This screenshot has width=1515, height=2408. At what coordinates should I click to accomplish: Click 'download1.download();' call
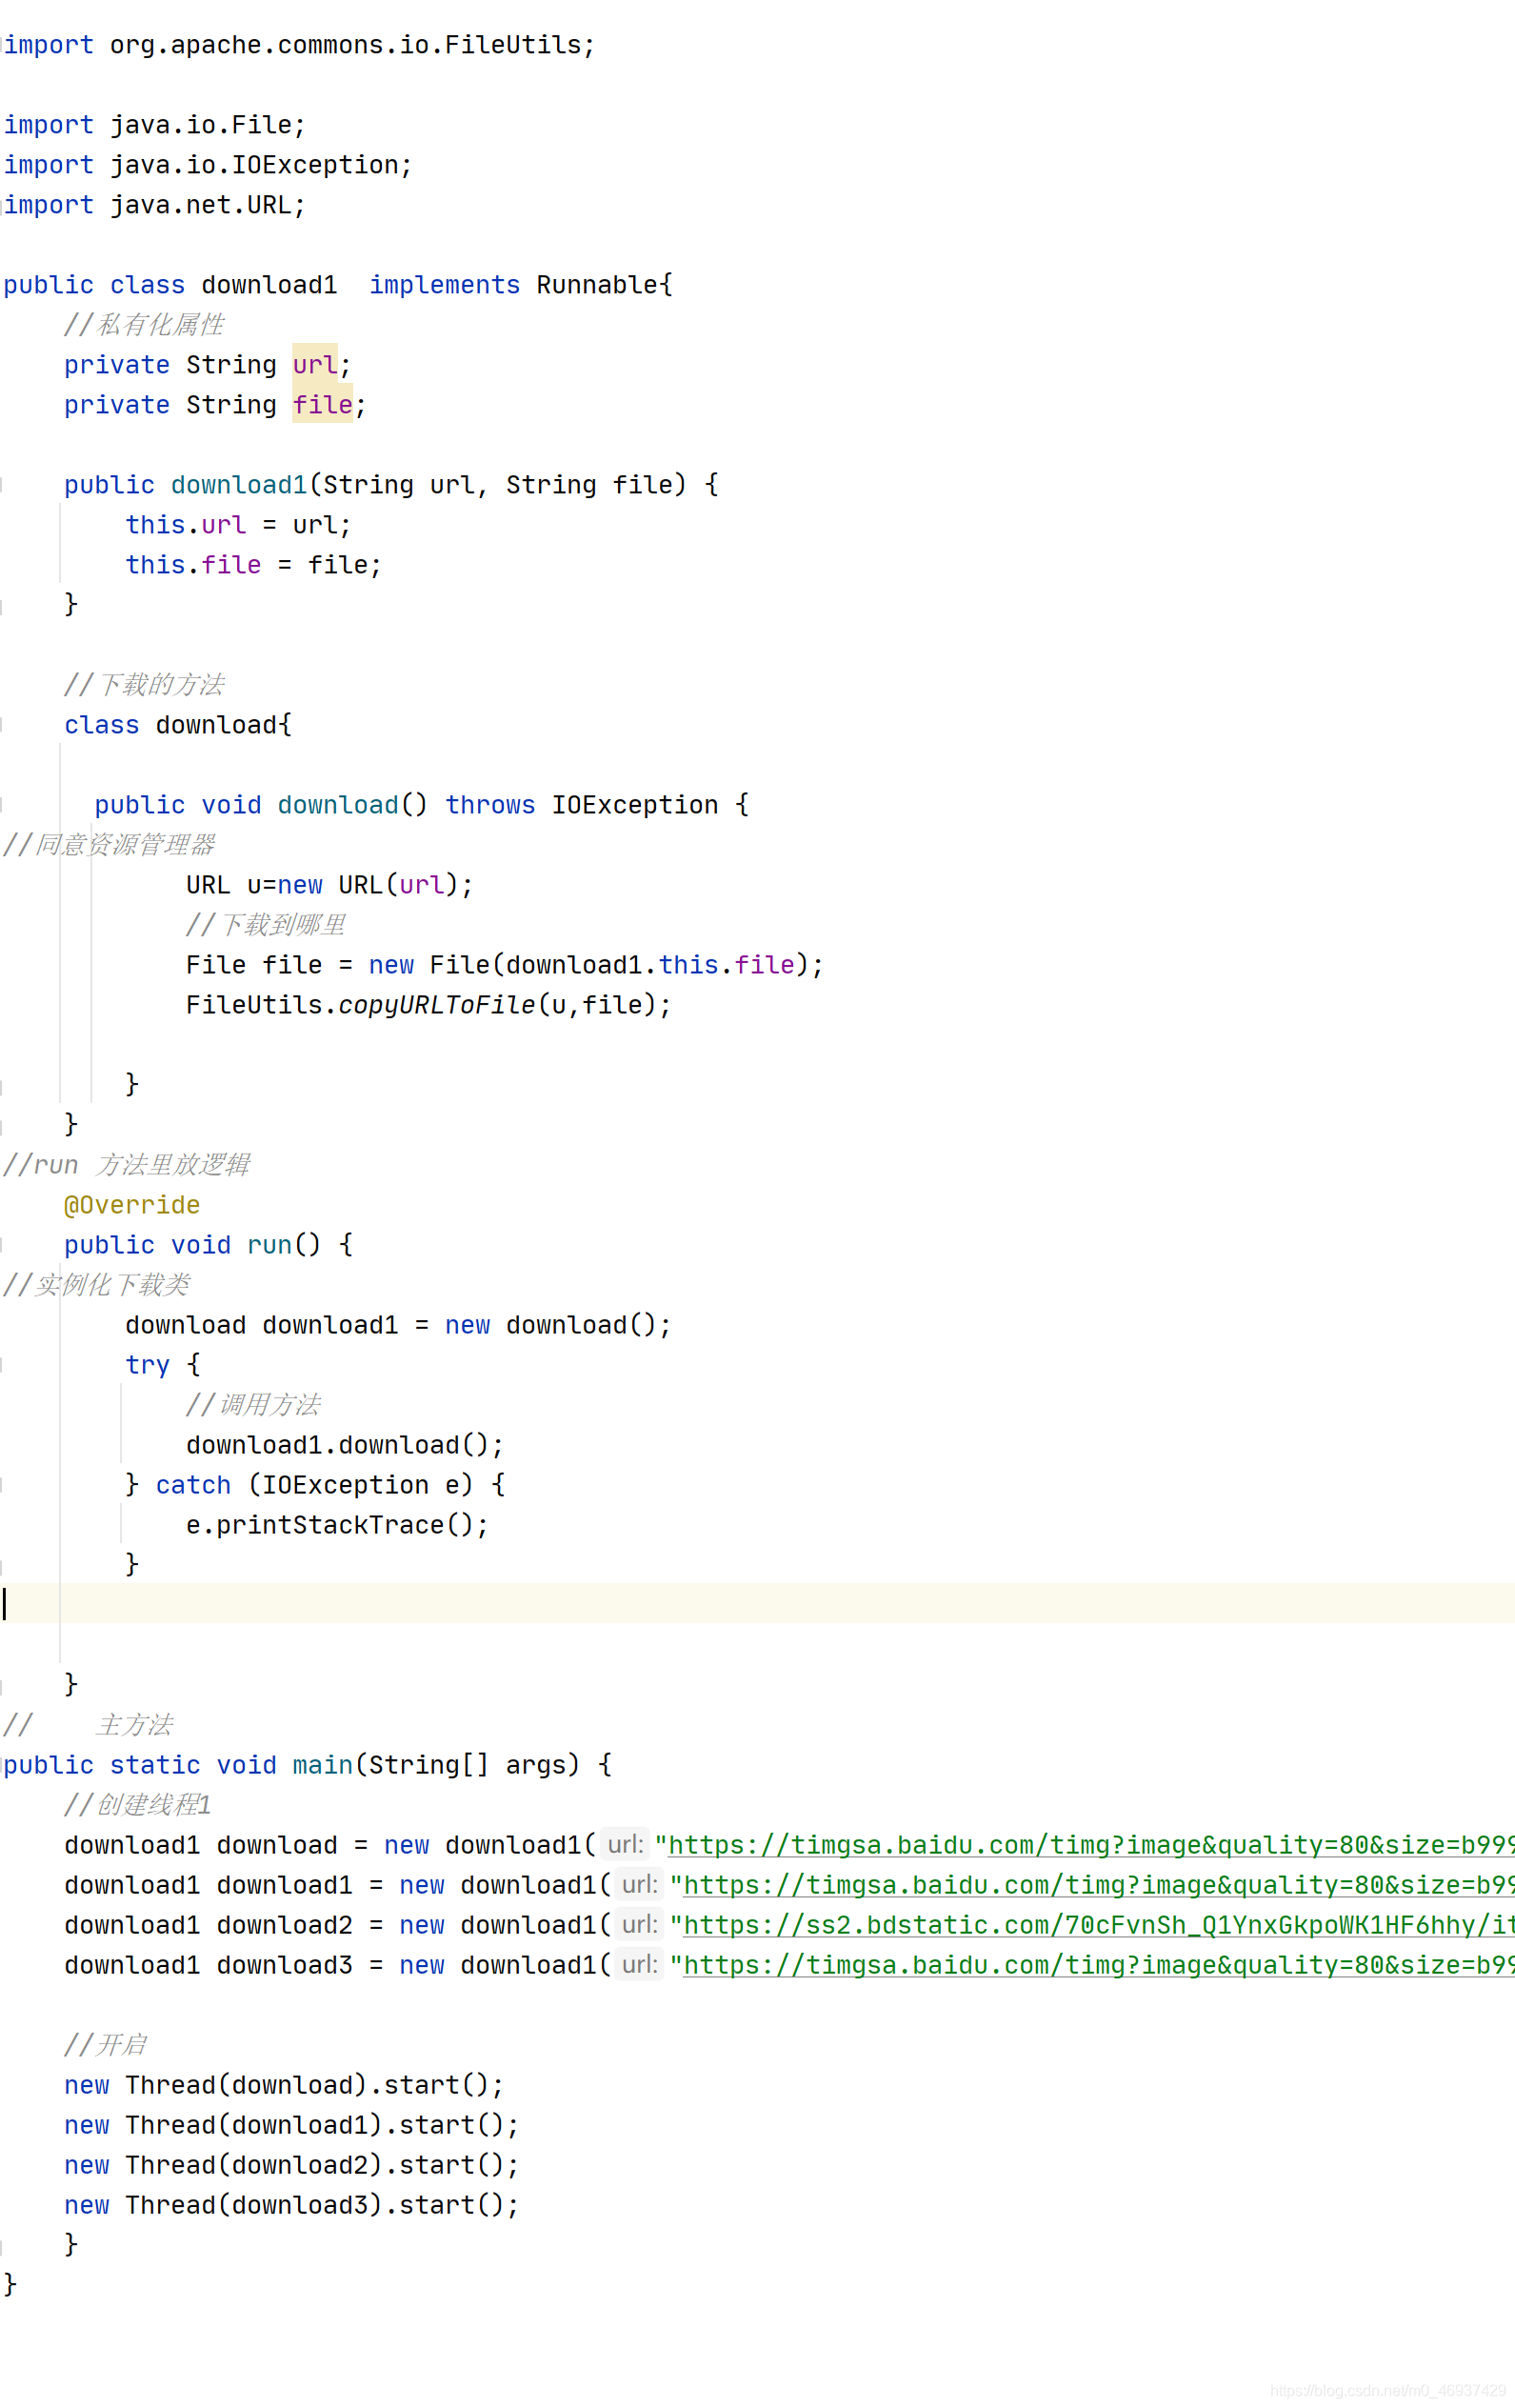pos(345,1445)
